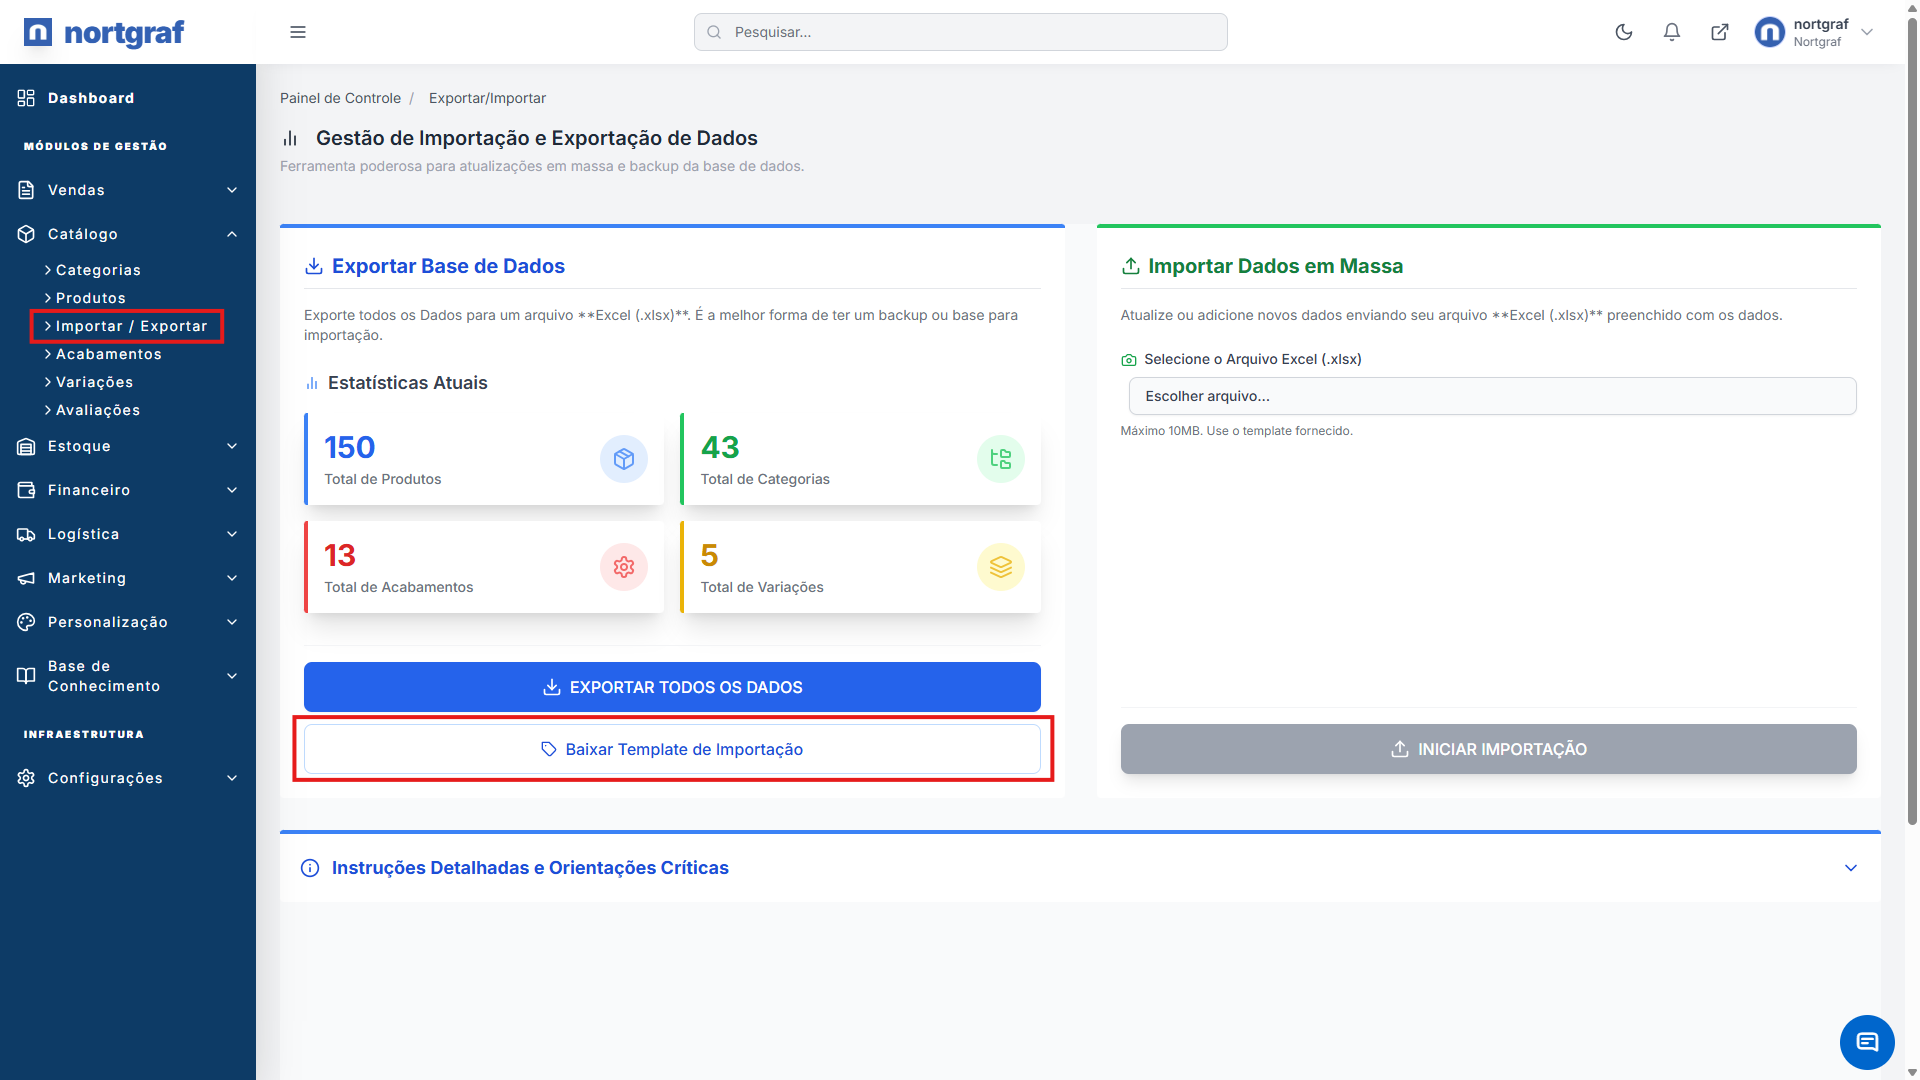Go to Dashboard in sidebar
The image size is (1920, 1080).
pyautogui.click(x=90, y=98)
